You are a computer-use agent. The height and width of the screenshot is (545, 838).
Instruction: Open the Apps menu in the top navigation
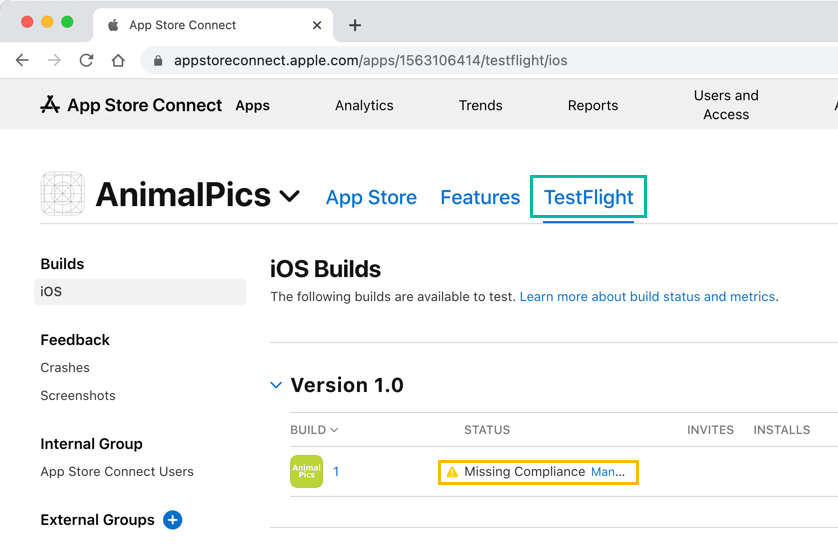coord(252,106)
